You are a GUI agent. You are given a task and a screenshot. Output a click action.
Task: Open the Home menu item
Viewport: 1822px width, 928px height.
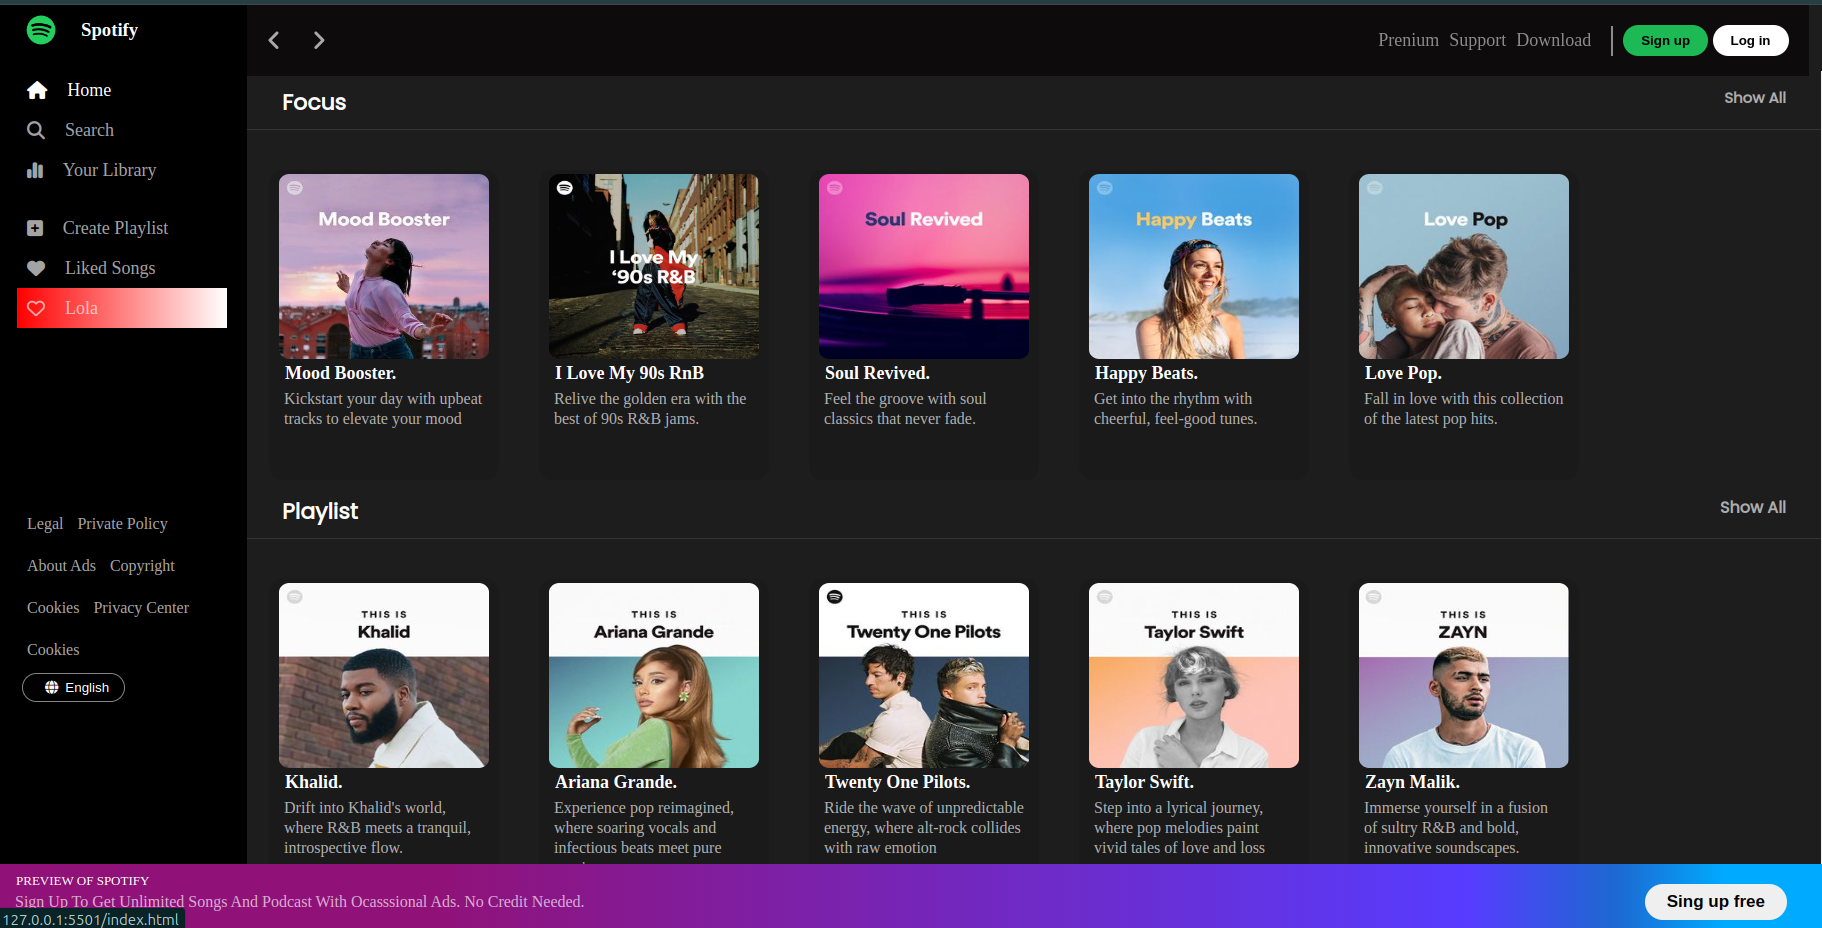(89, 90)
